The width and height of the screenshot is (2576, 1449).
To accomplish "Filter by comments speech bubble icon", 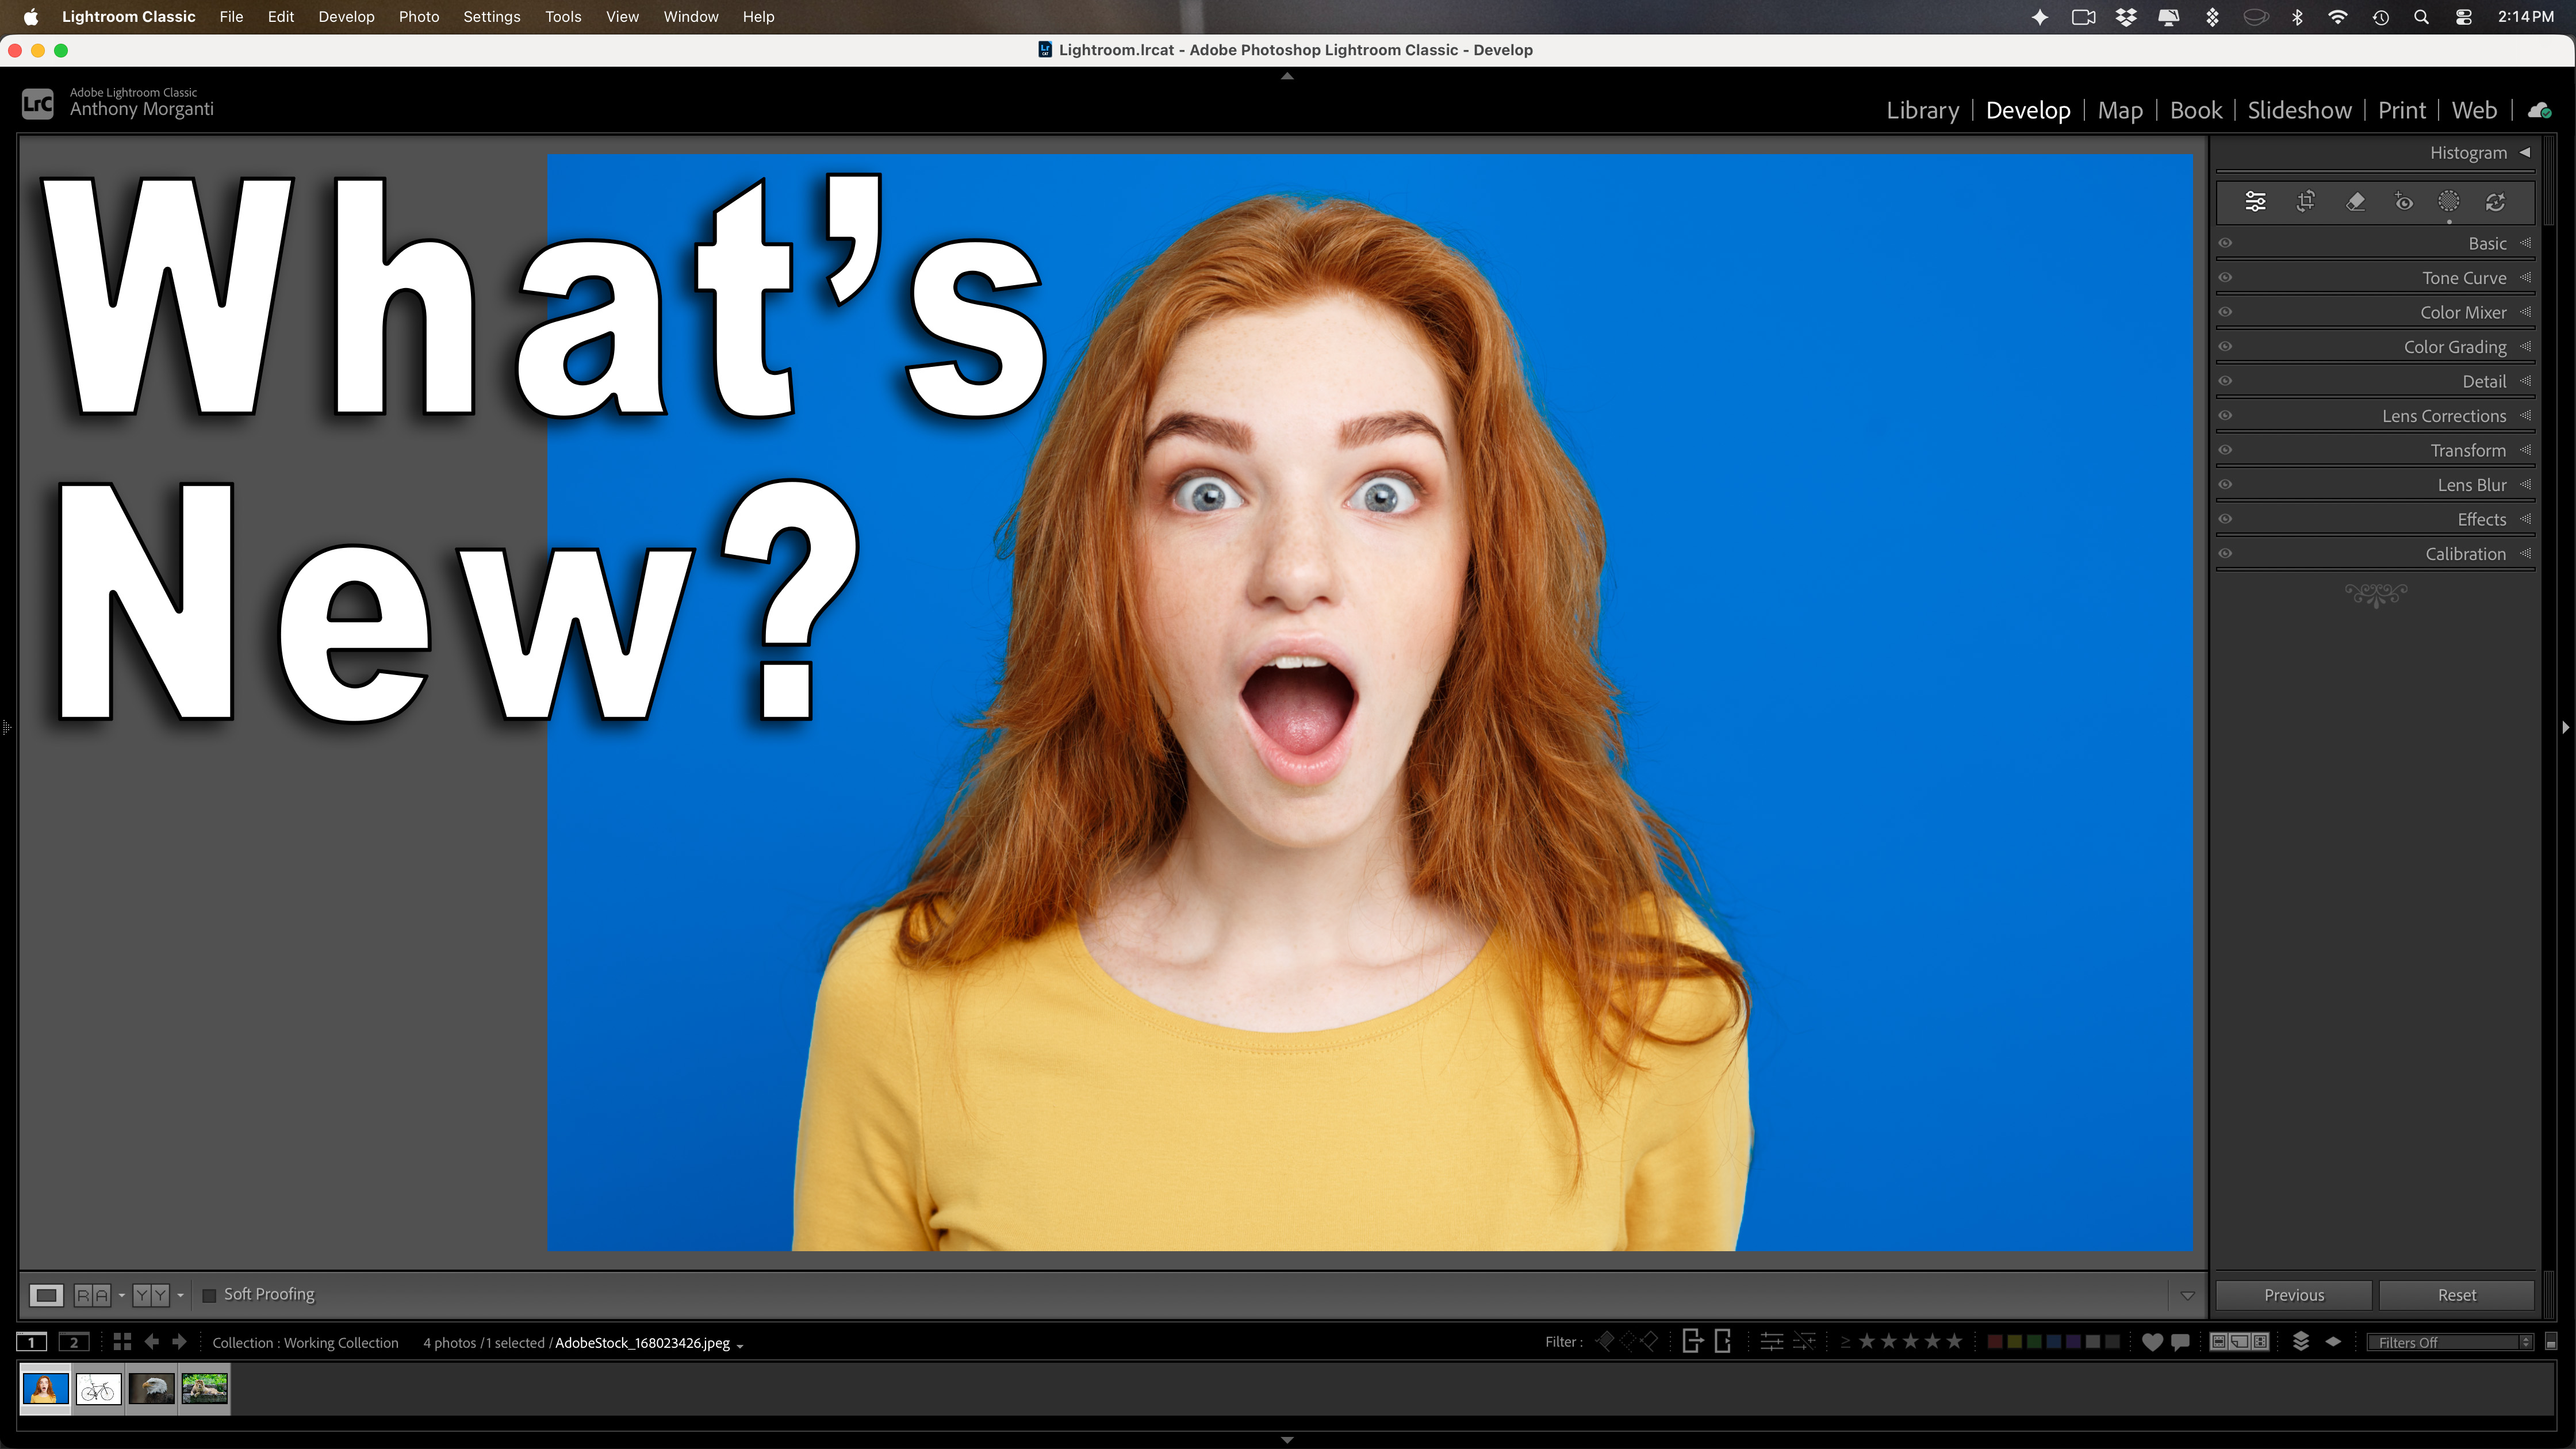I will point(2180,1342).
